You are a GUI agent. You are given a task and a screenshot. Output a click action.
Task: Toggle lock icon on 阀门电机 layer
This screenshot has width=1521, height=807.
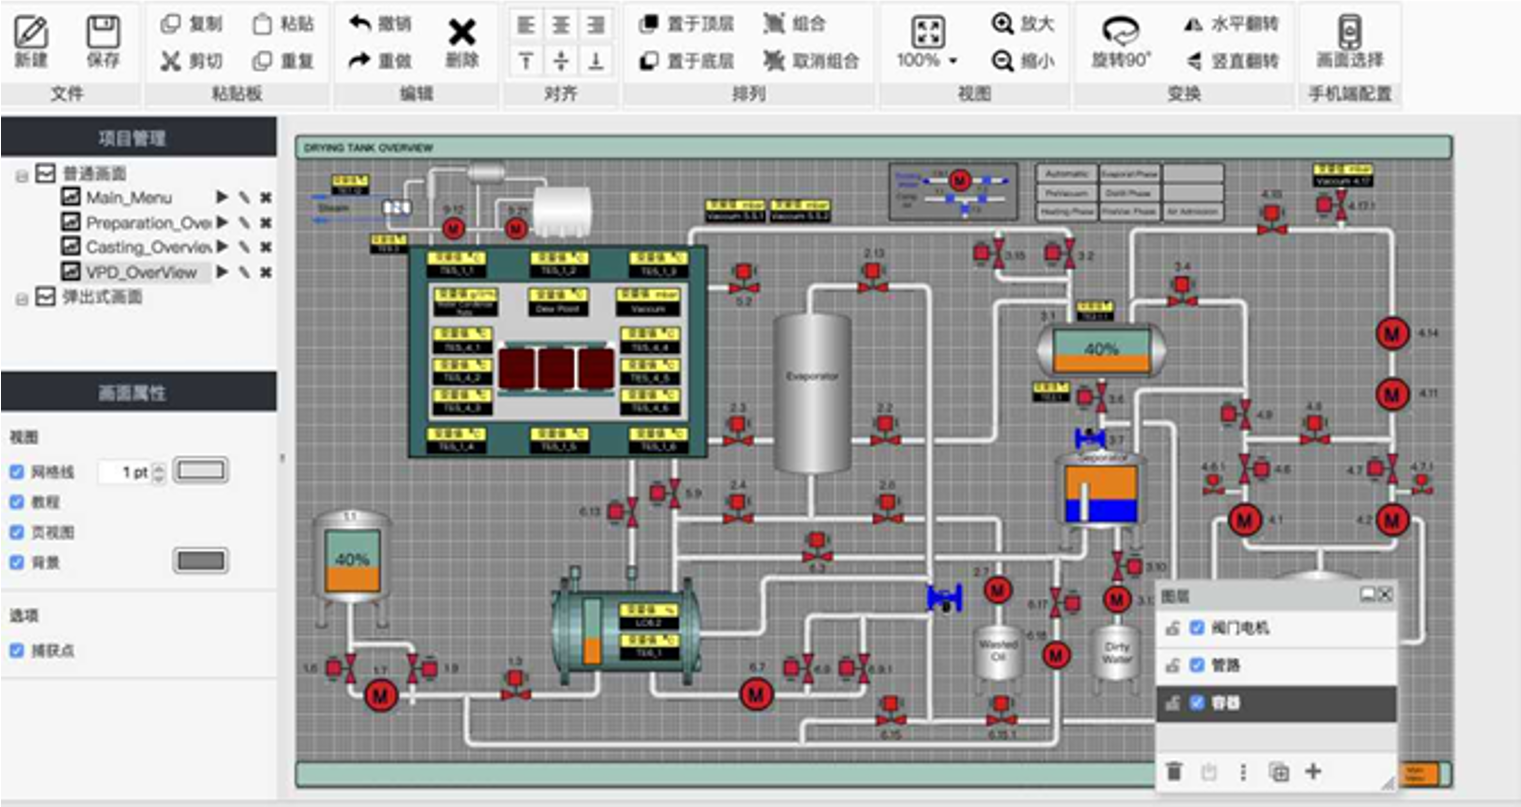tap(1173, 628)
